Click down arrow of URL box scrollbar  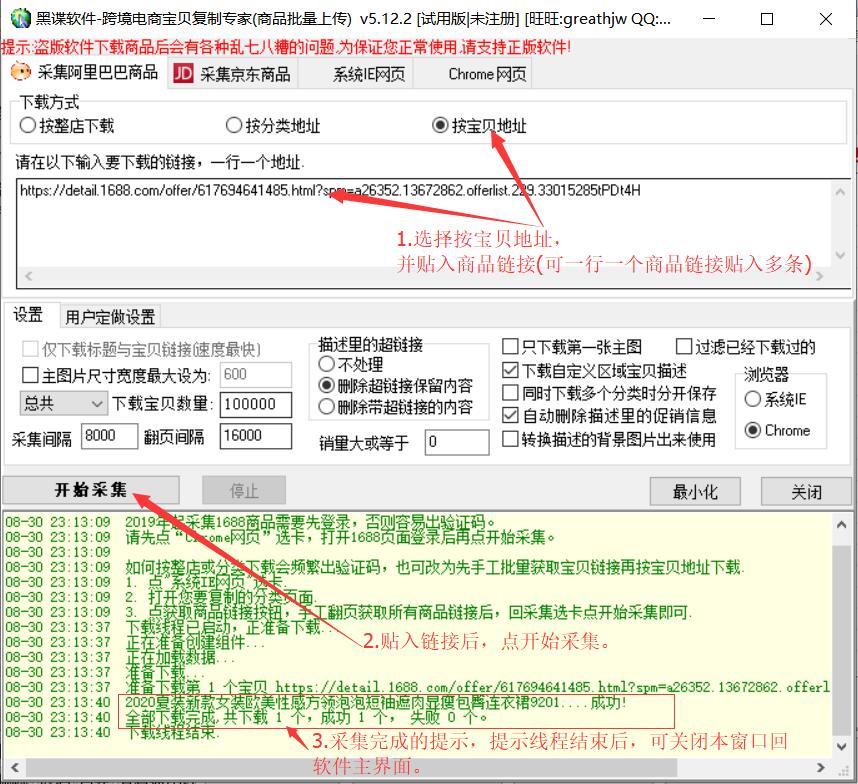pyautogui.click(x=840, y=255)
